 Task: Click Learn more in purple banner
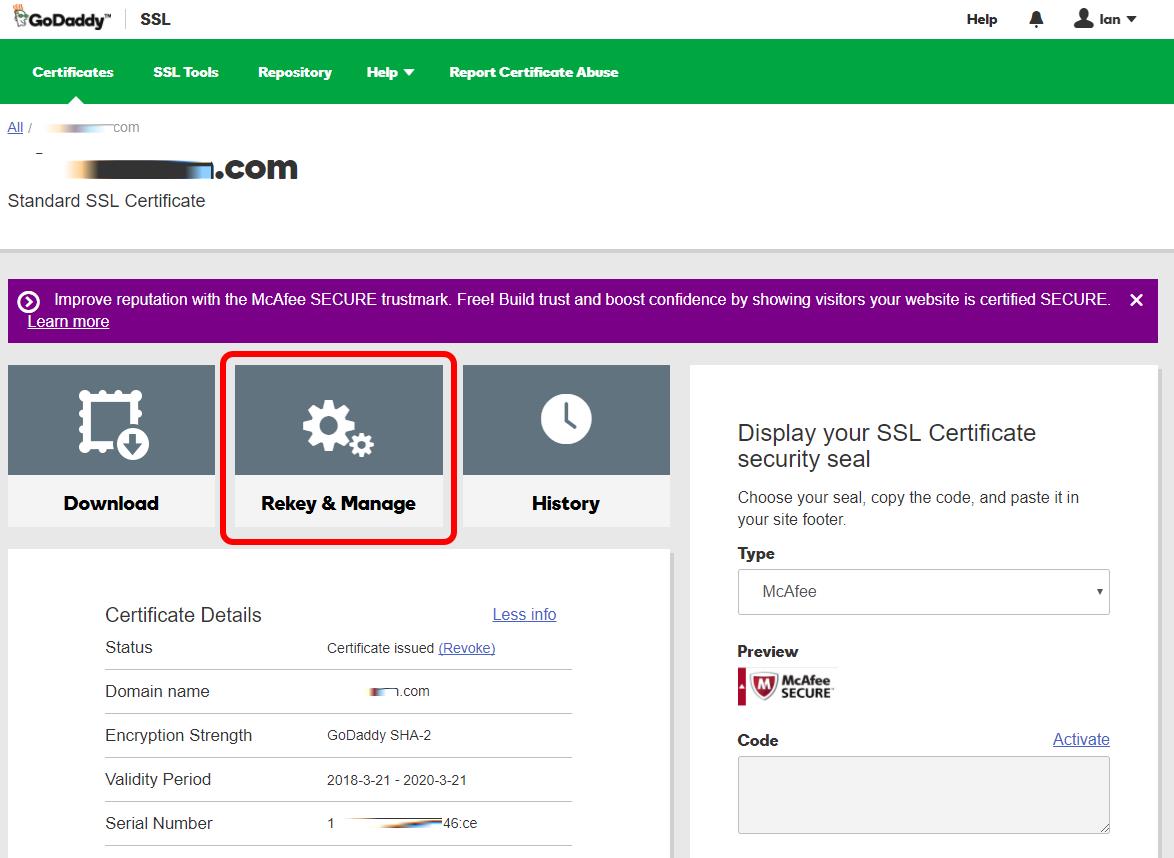(68, 322)
